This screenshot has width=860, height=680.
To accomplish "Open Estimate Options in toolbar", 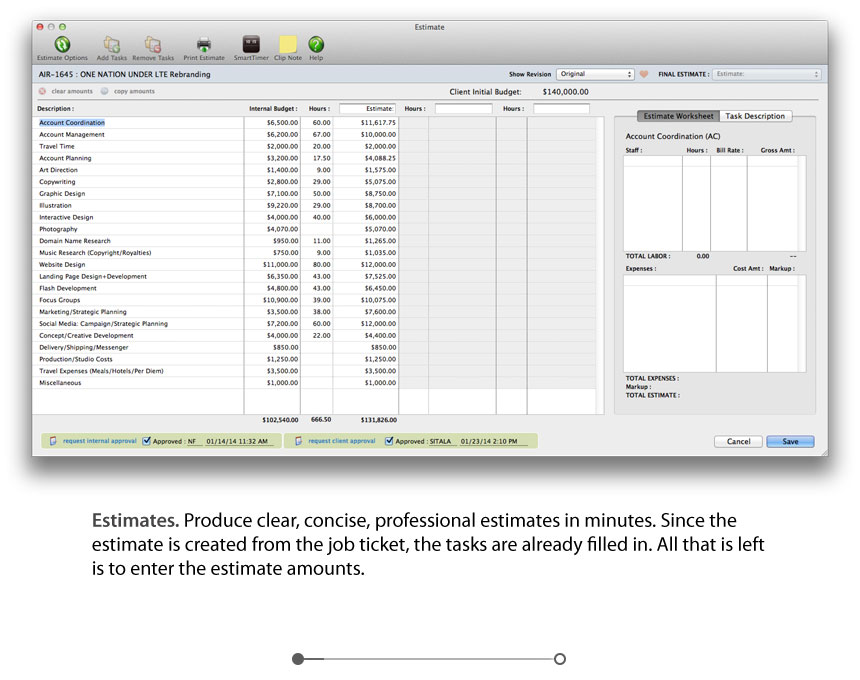I will coord(62,45).
